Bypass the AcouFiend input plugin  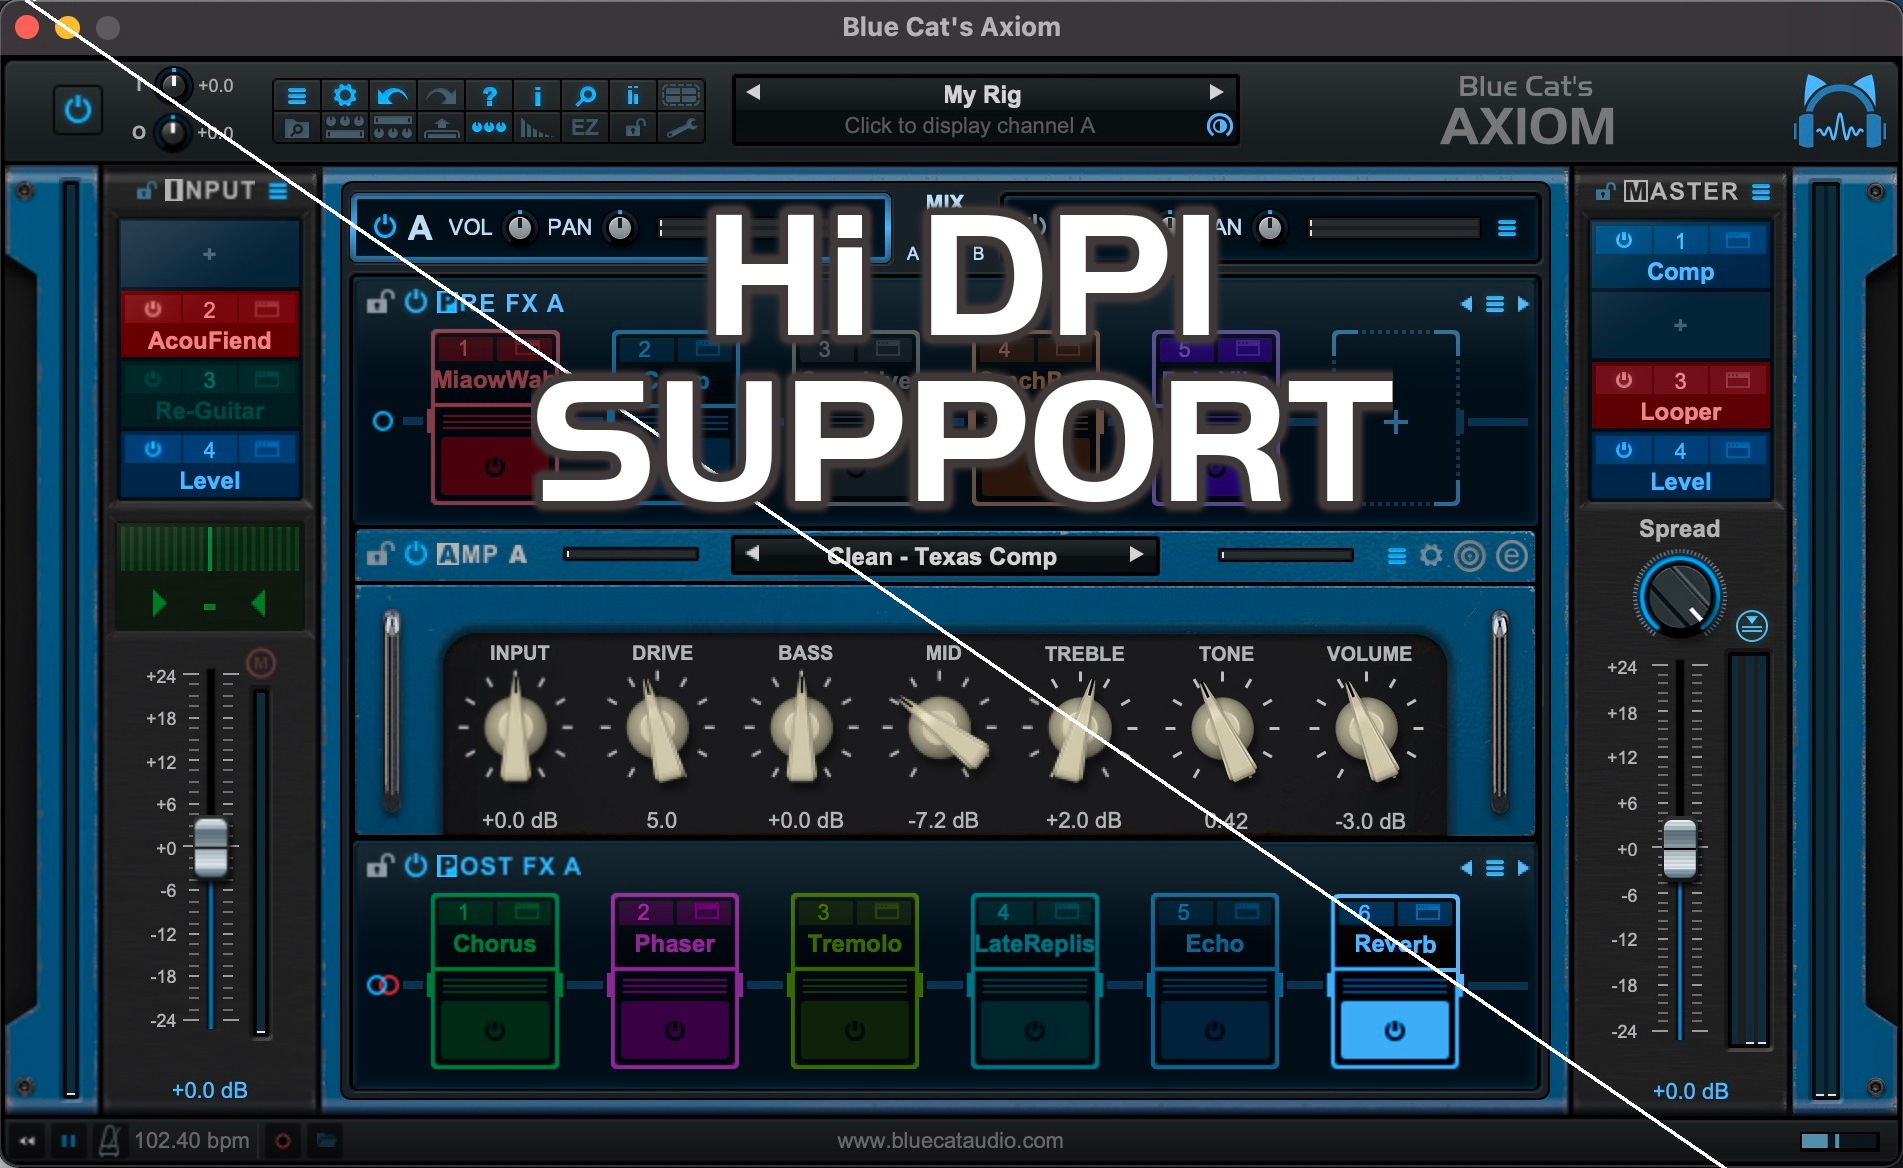[153, 309]
